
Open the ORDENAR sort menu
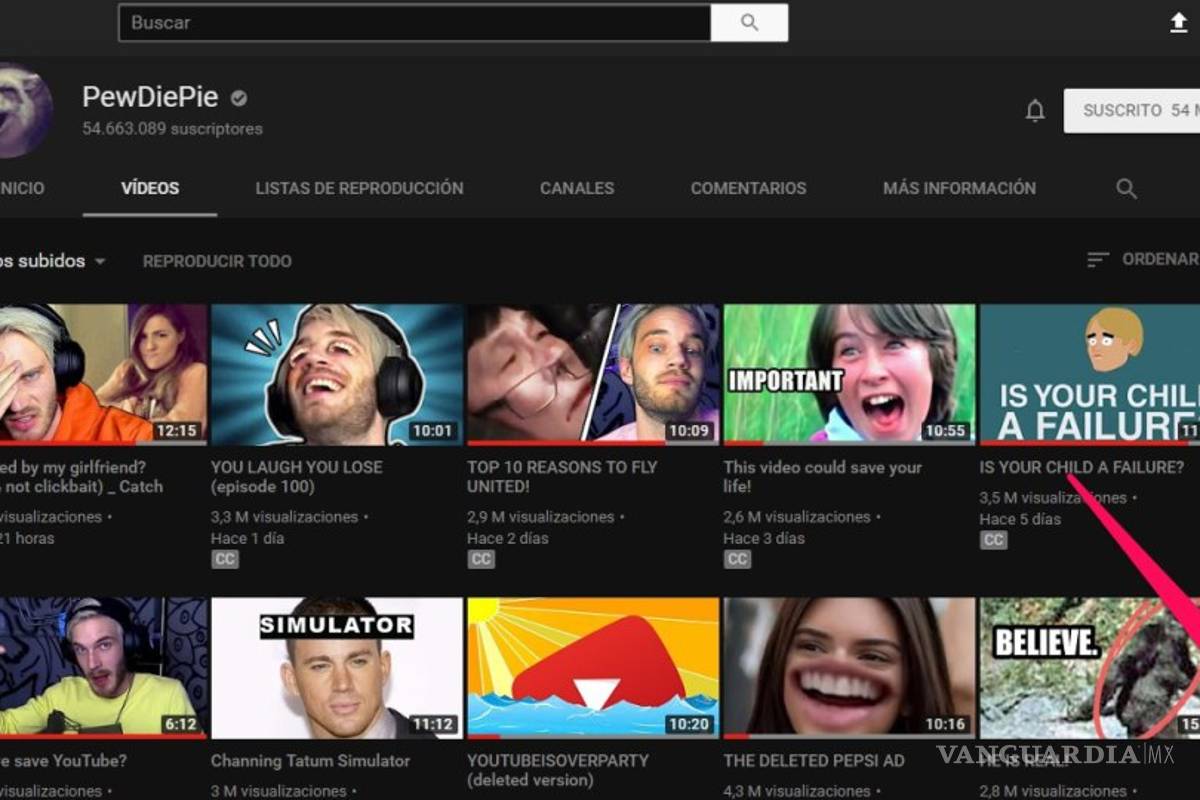point(1142,260)
